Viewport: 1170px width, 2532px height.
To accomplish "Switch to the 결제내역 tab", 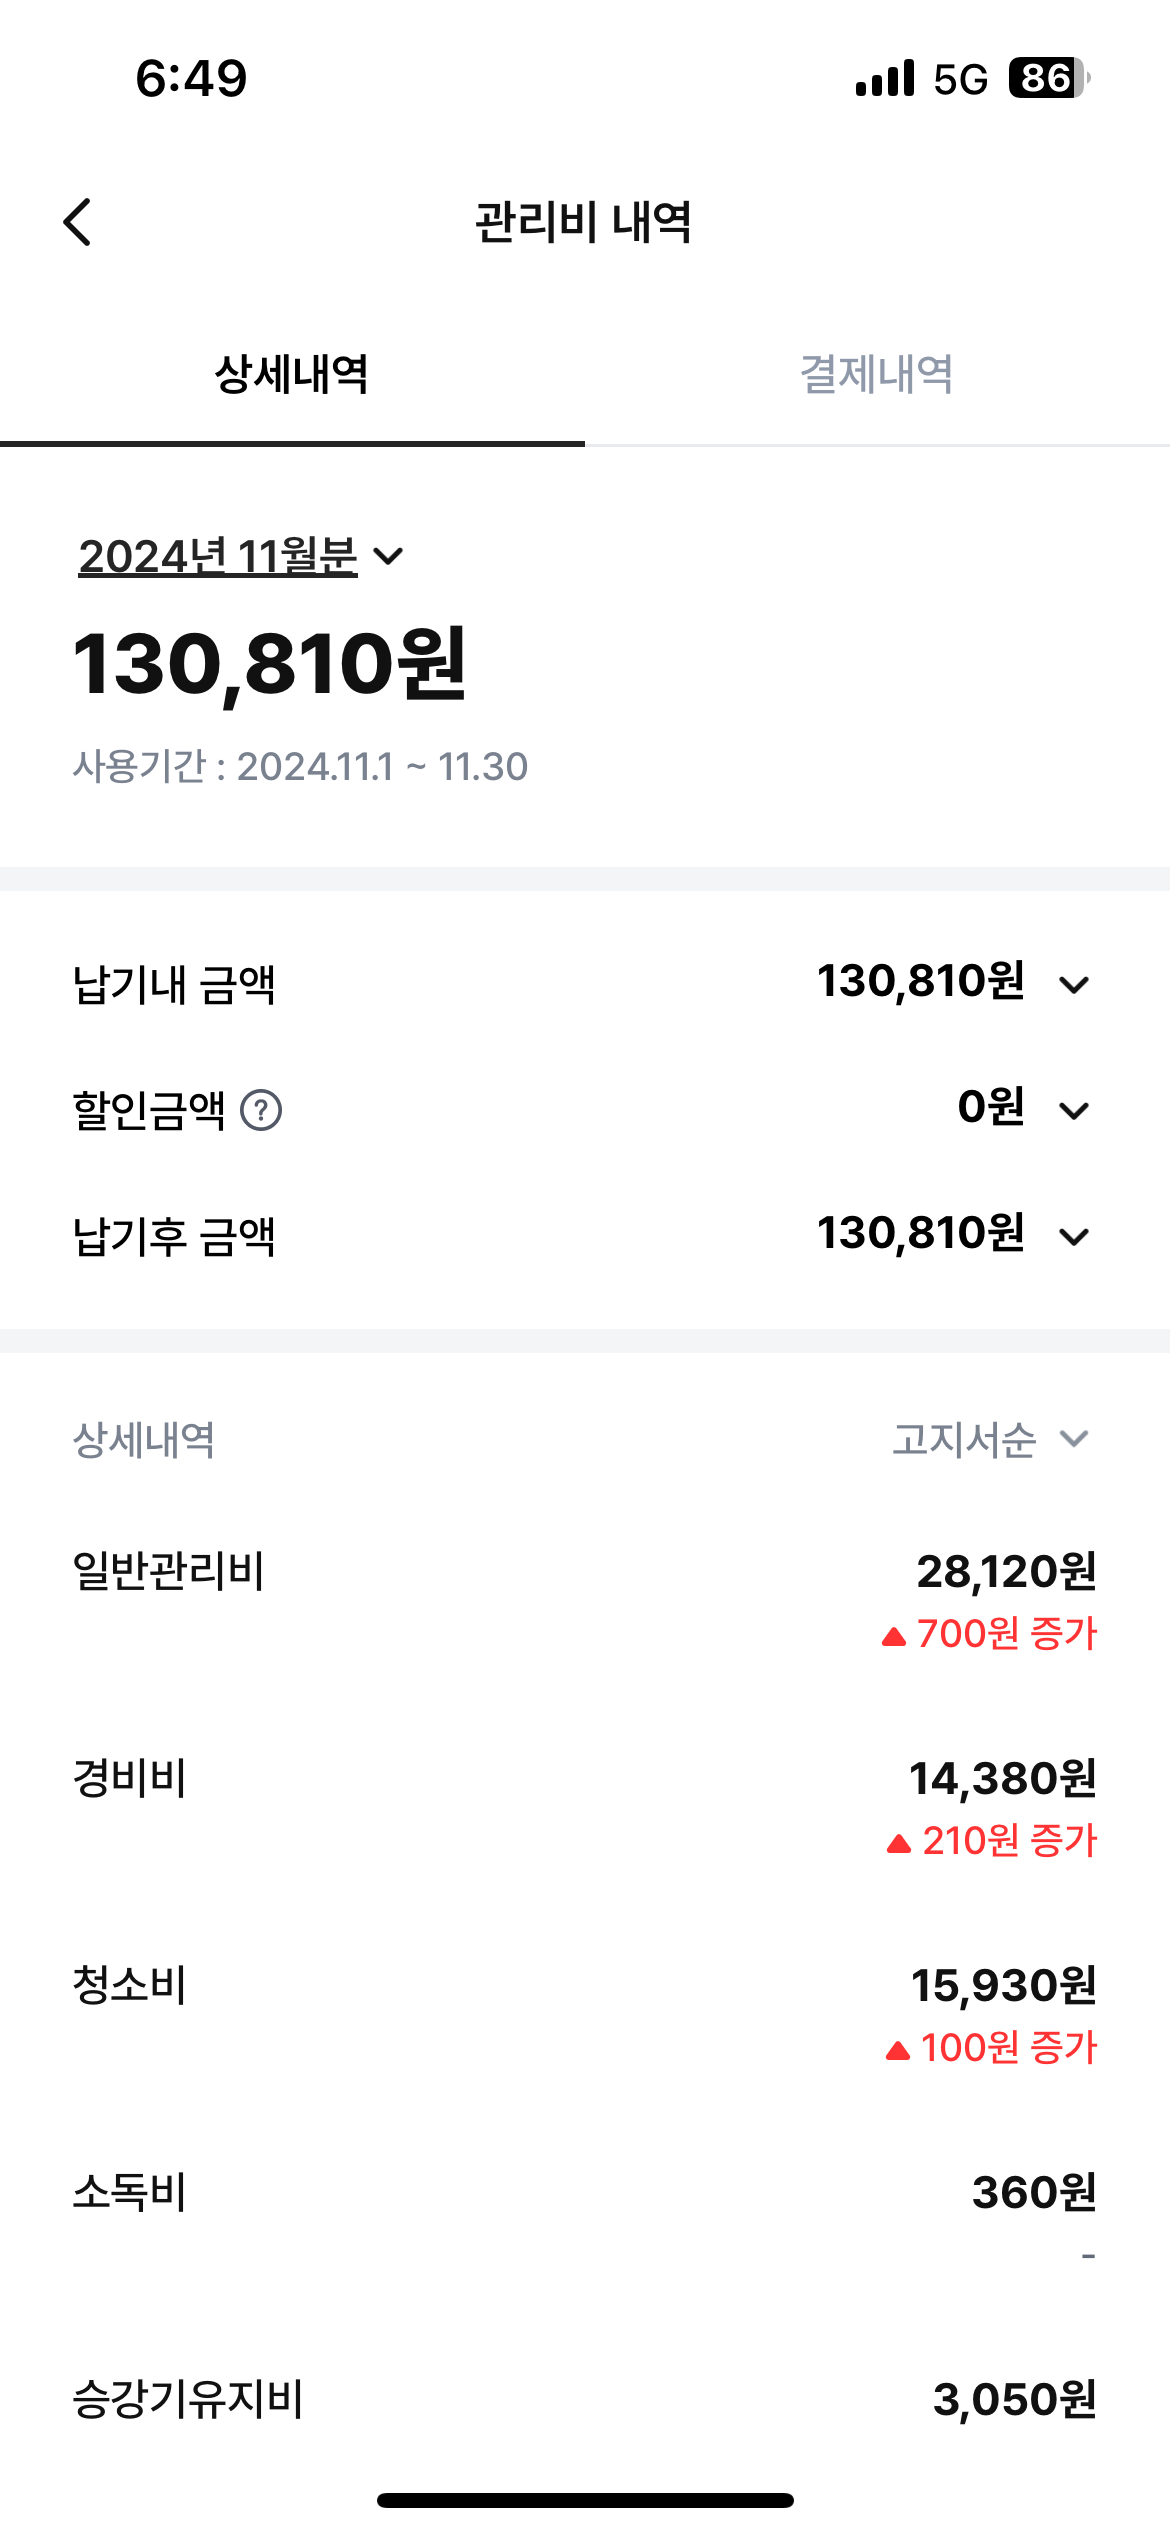I will [x=877, y=375].
